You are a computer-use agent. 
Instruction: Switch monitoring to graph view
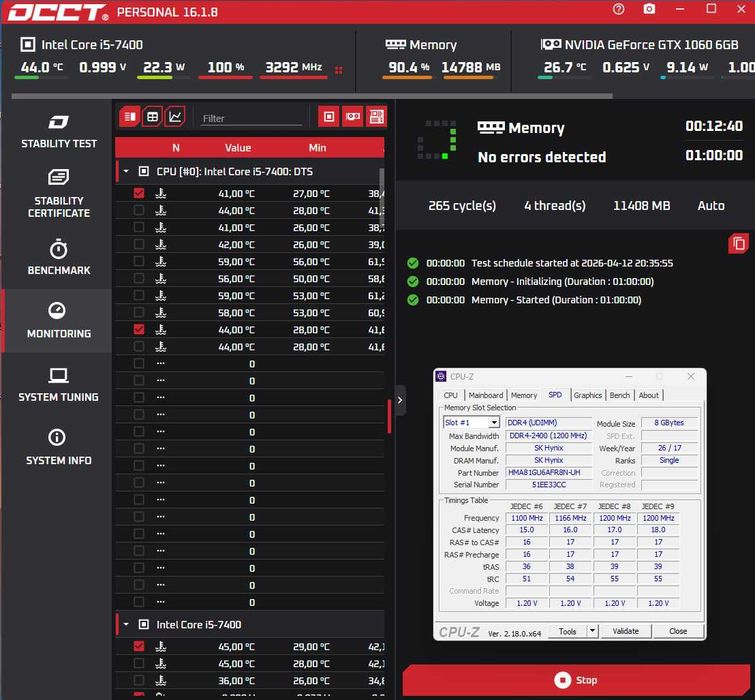coord(175,117)
